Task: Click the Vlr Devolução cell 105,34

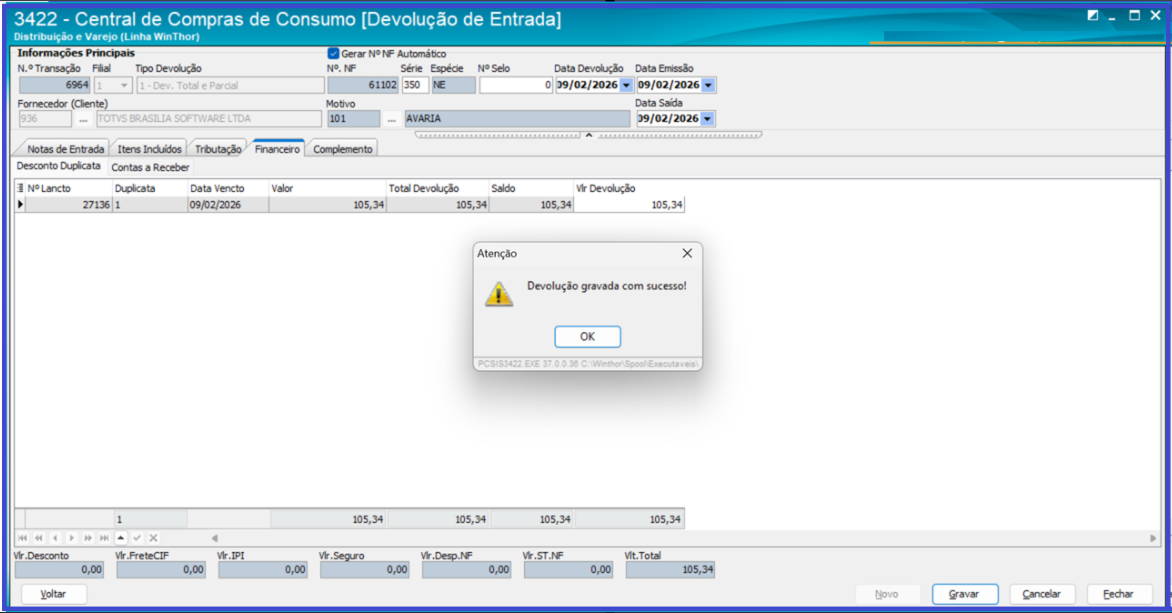Action: (x=629, y=205)
